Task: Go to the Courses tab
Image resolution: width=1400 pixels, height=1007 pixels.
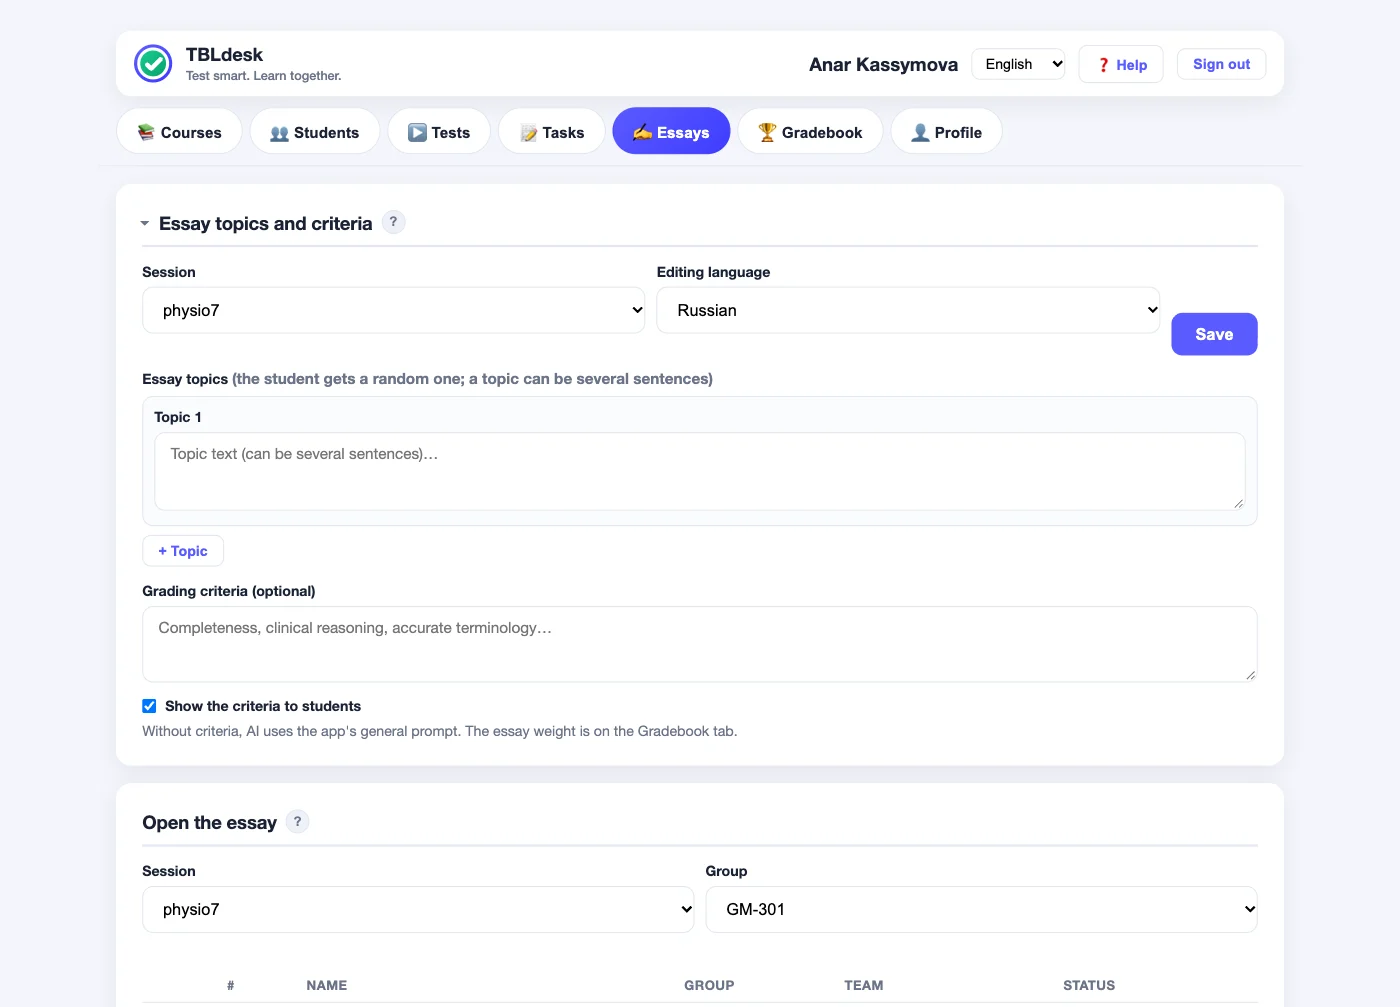Action: tap(180, 132)
